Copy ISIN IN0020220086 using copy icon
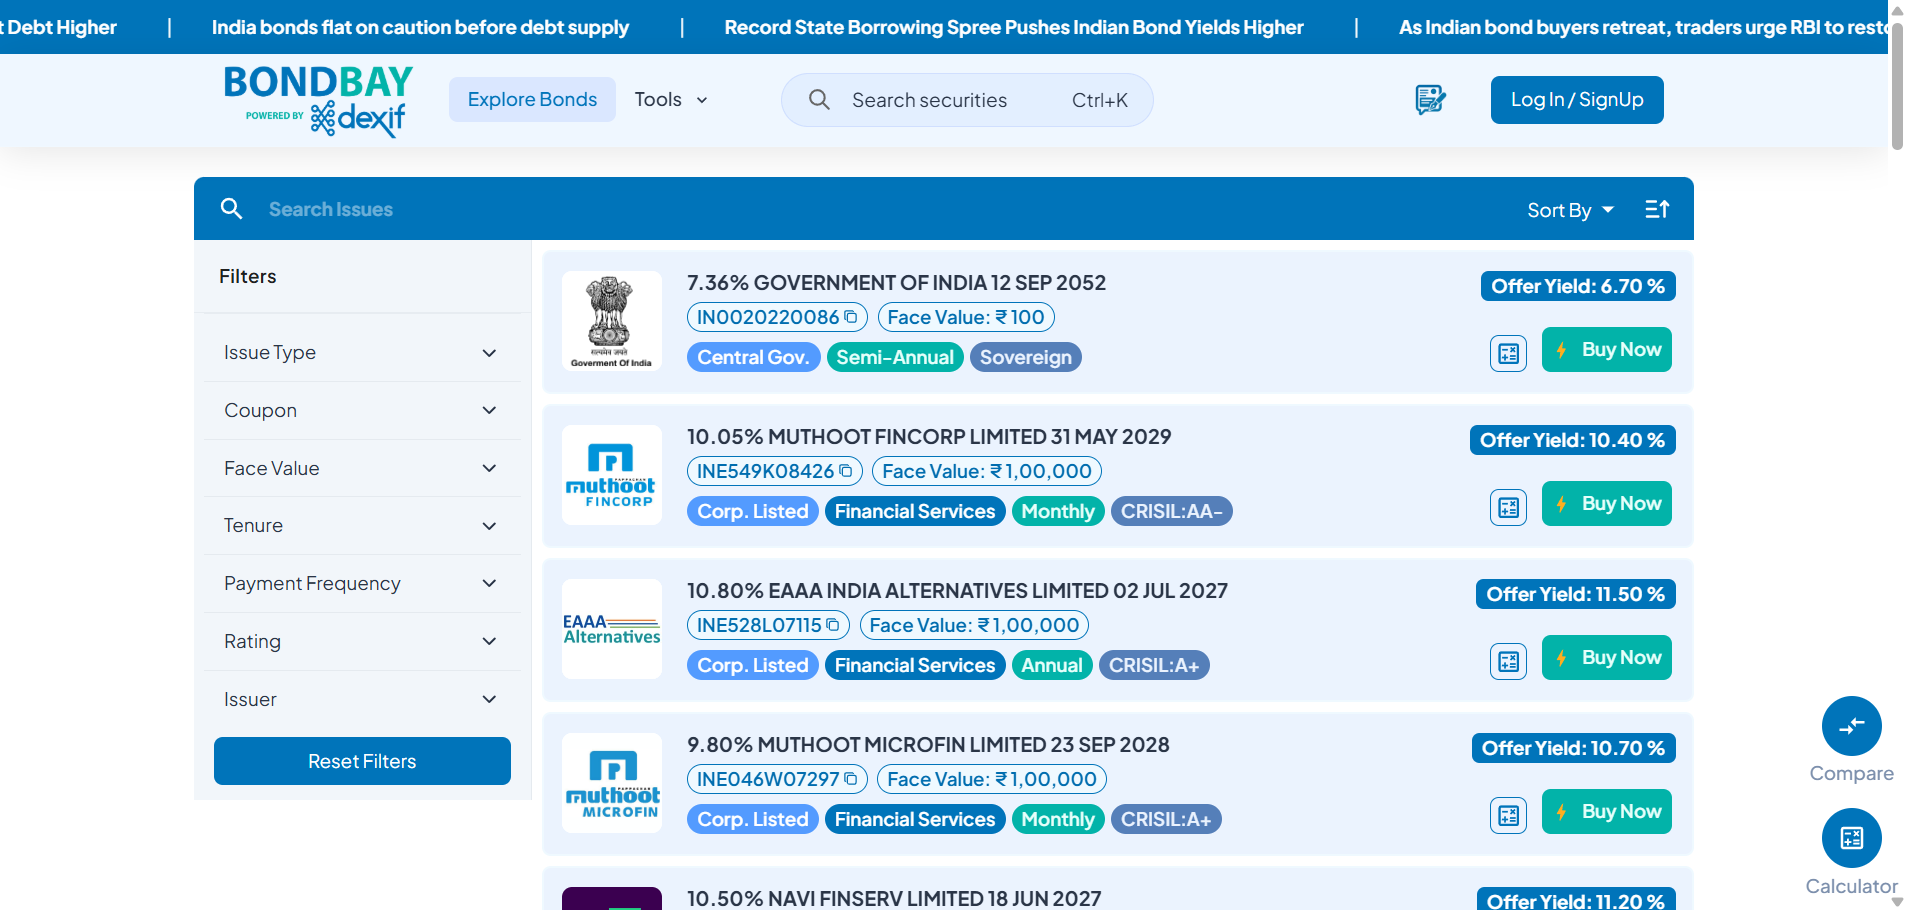 (x=851, y=317)
